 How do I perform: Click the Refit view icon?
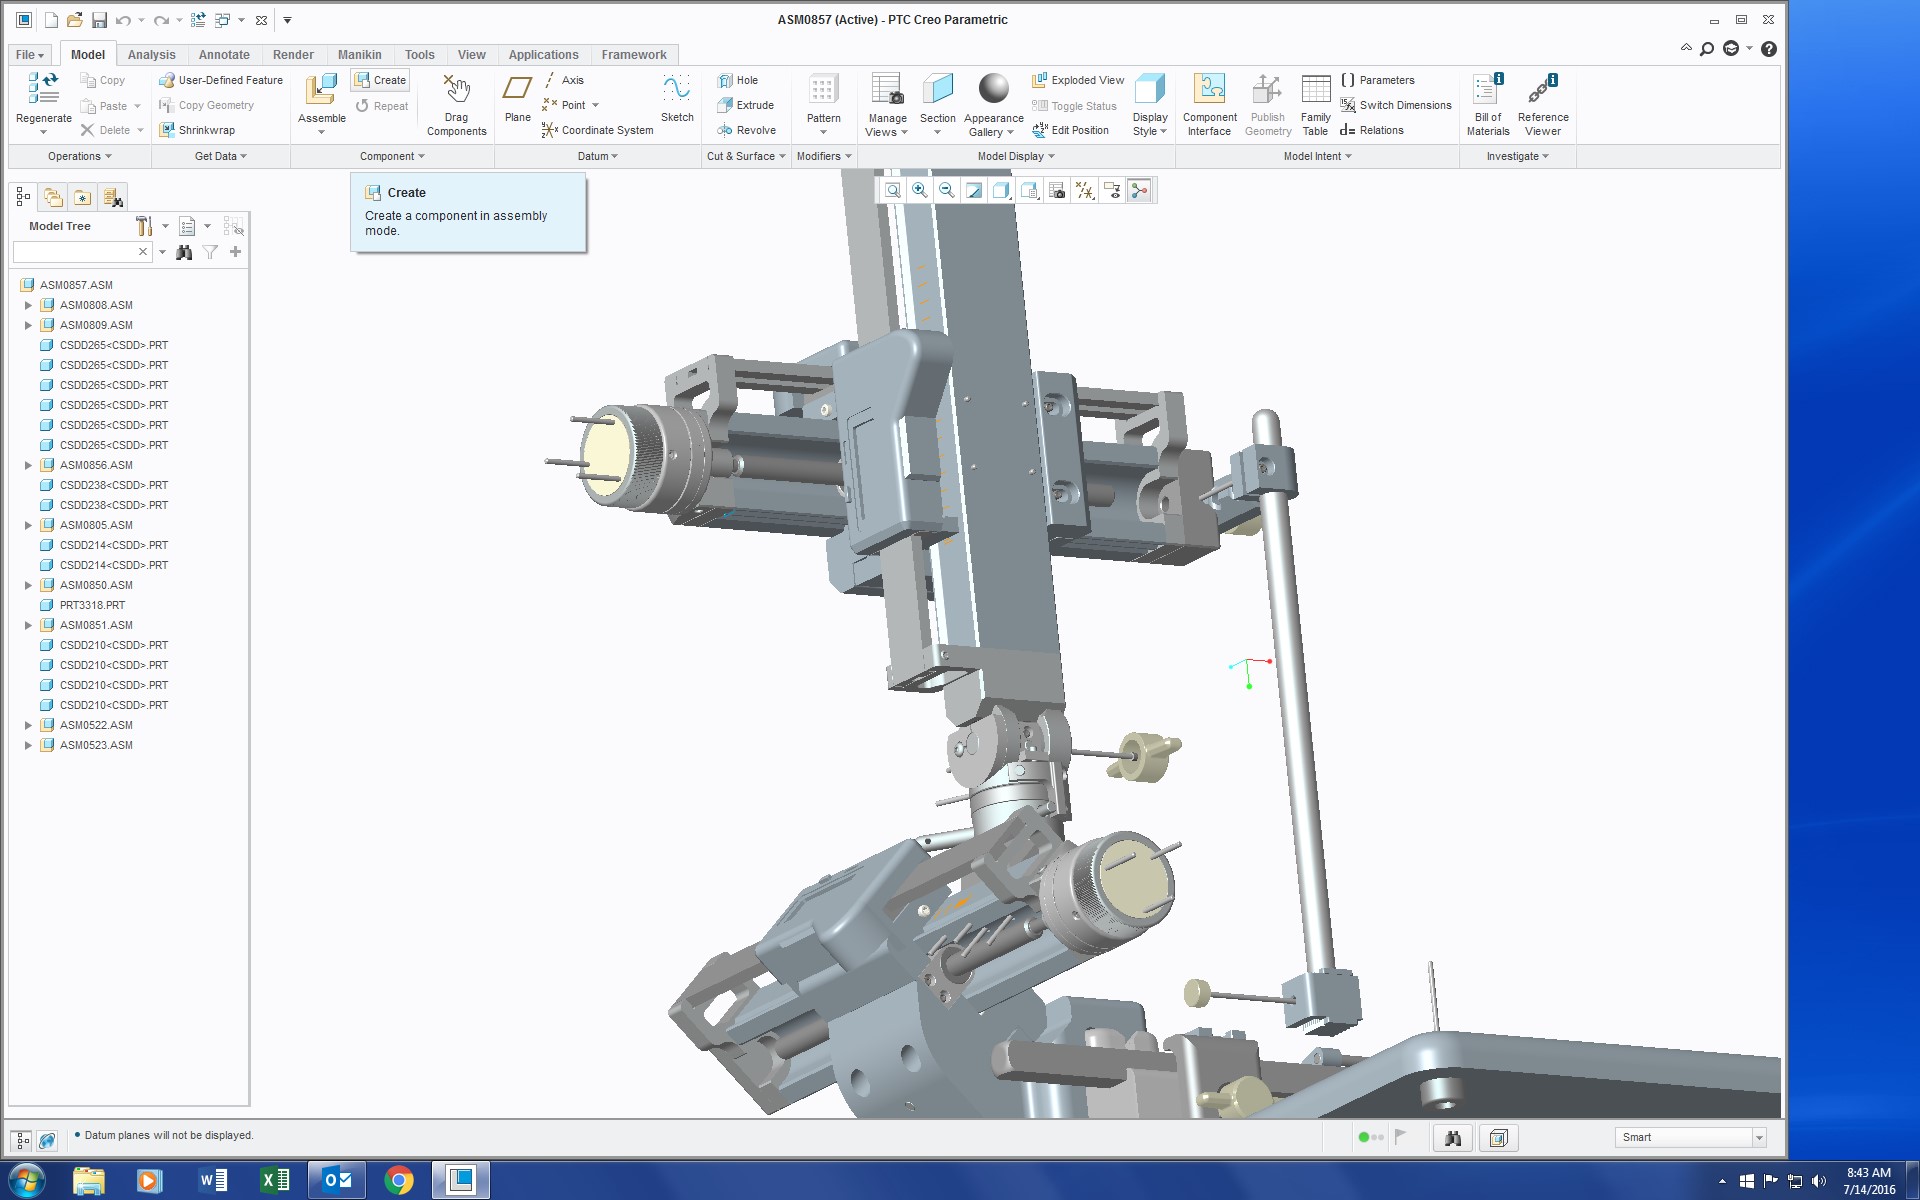tap(893, 190)
